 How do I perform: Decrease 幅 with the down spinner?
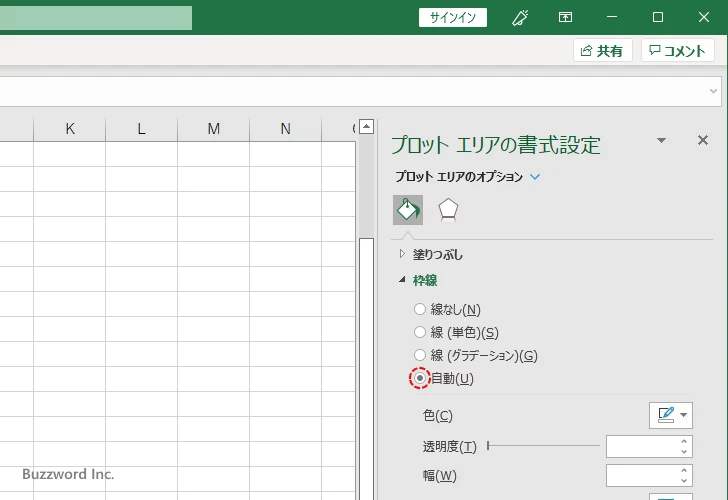pos(684,481)
